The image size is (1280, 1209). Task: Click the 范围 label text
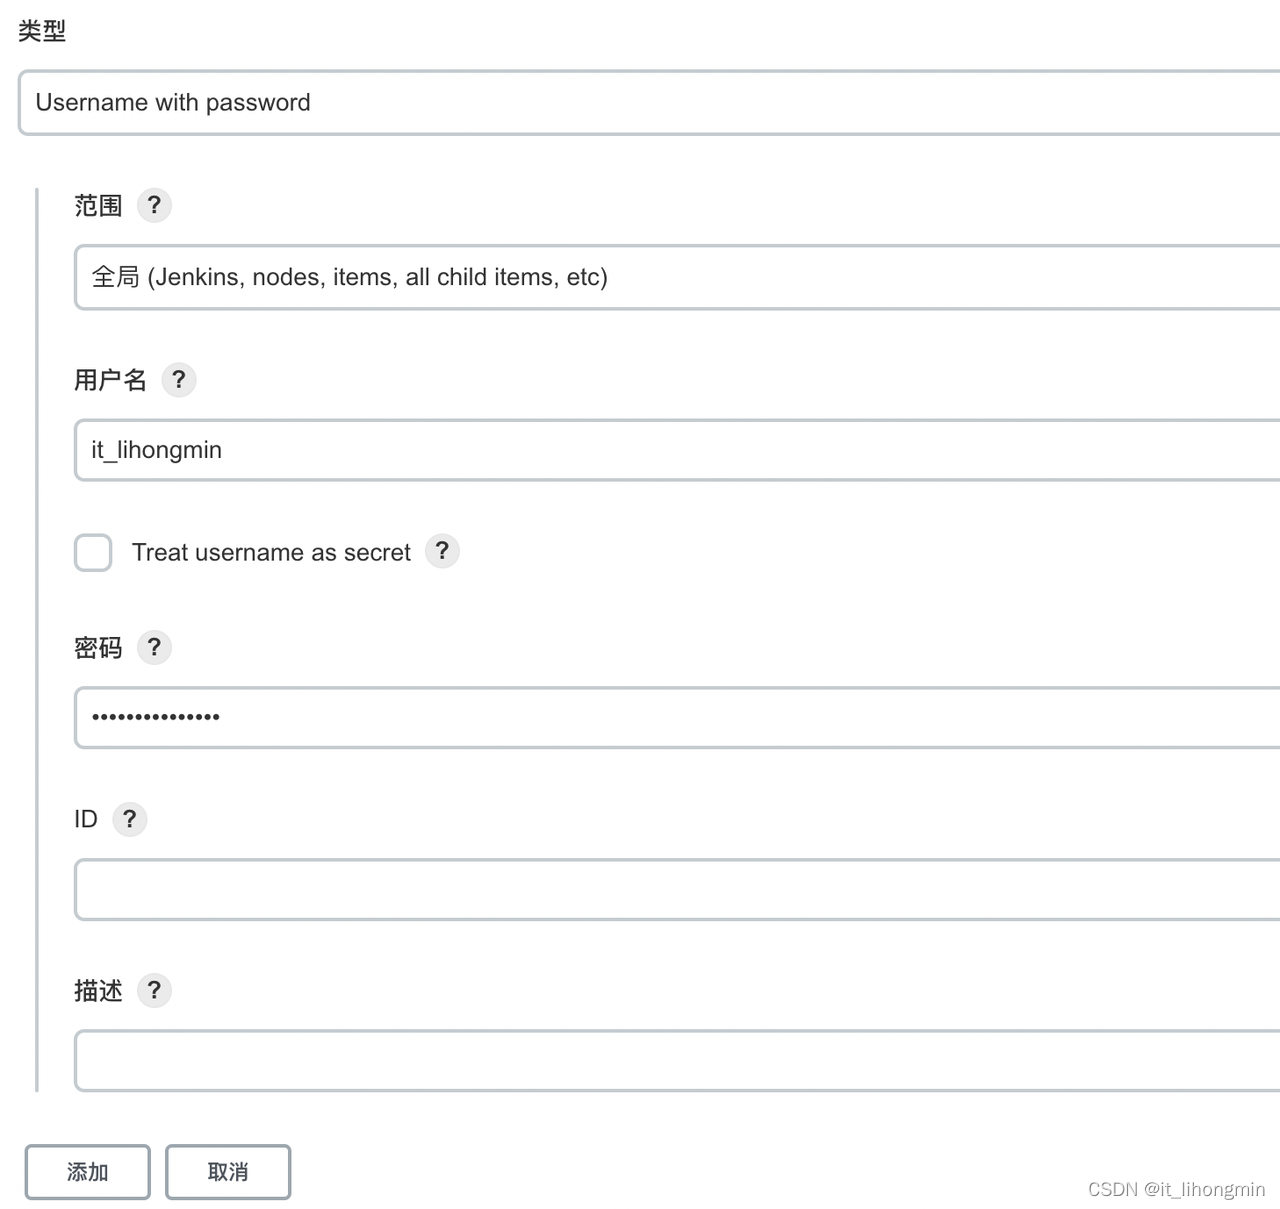pos(98,206)
